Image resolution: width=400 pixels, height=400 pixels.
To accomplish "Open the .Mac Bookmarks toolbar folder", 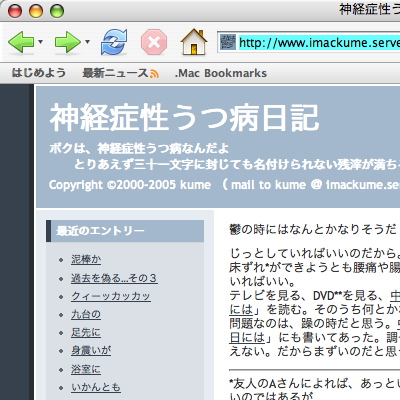I will point(221,73).
